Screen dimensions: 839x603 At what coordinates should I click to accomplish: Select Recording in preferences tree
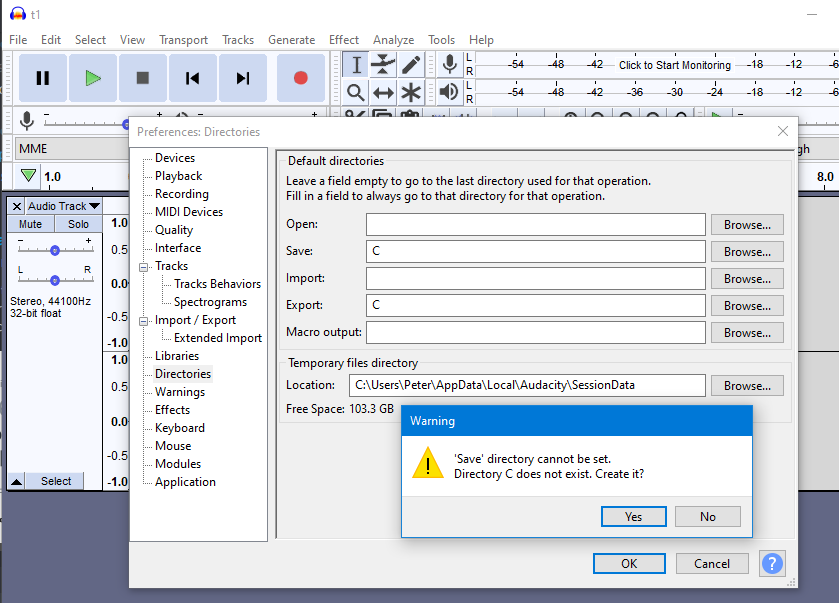pos(182,194)
